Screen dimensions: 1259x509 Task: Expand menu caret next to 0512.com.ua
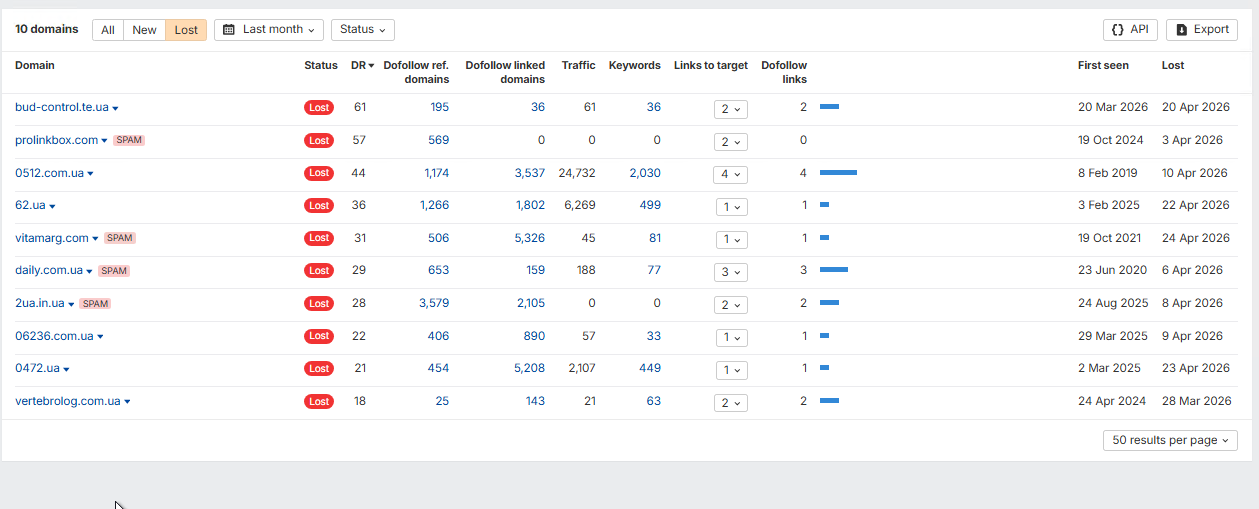pyautogui.click(x=91, y=174)
